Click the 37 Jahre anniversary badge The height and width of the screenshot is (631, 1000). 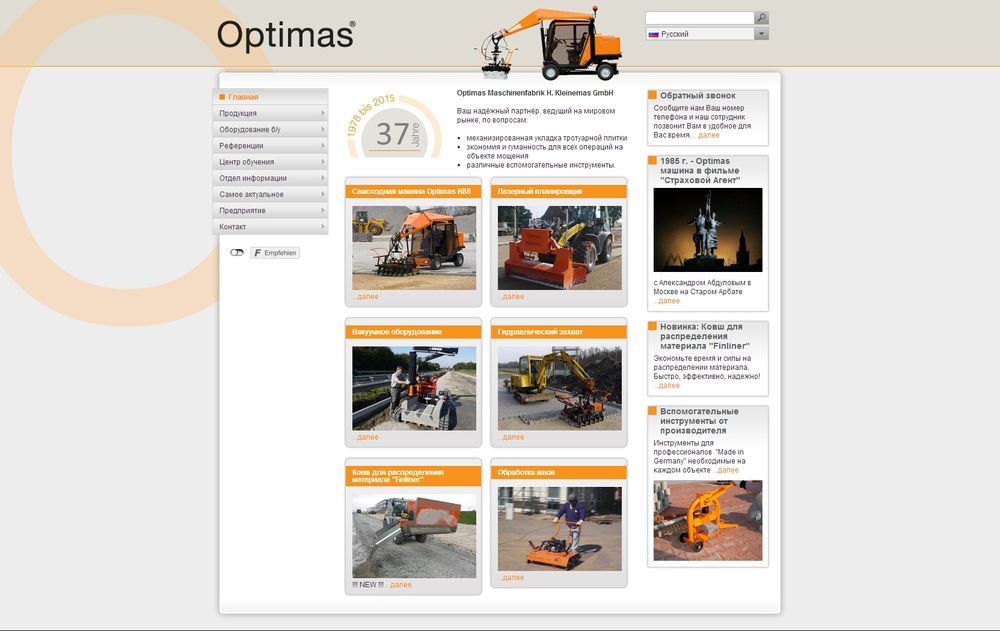point(394,128)
